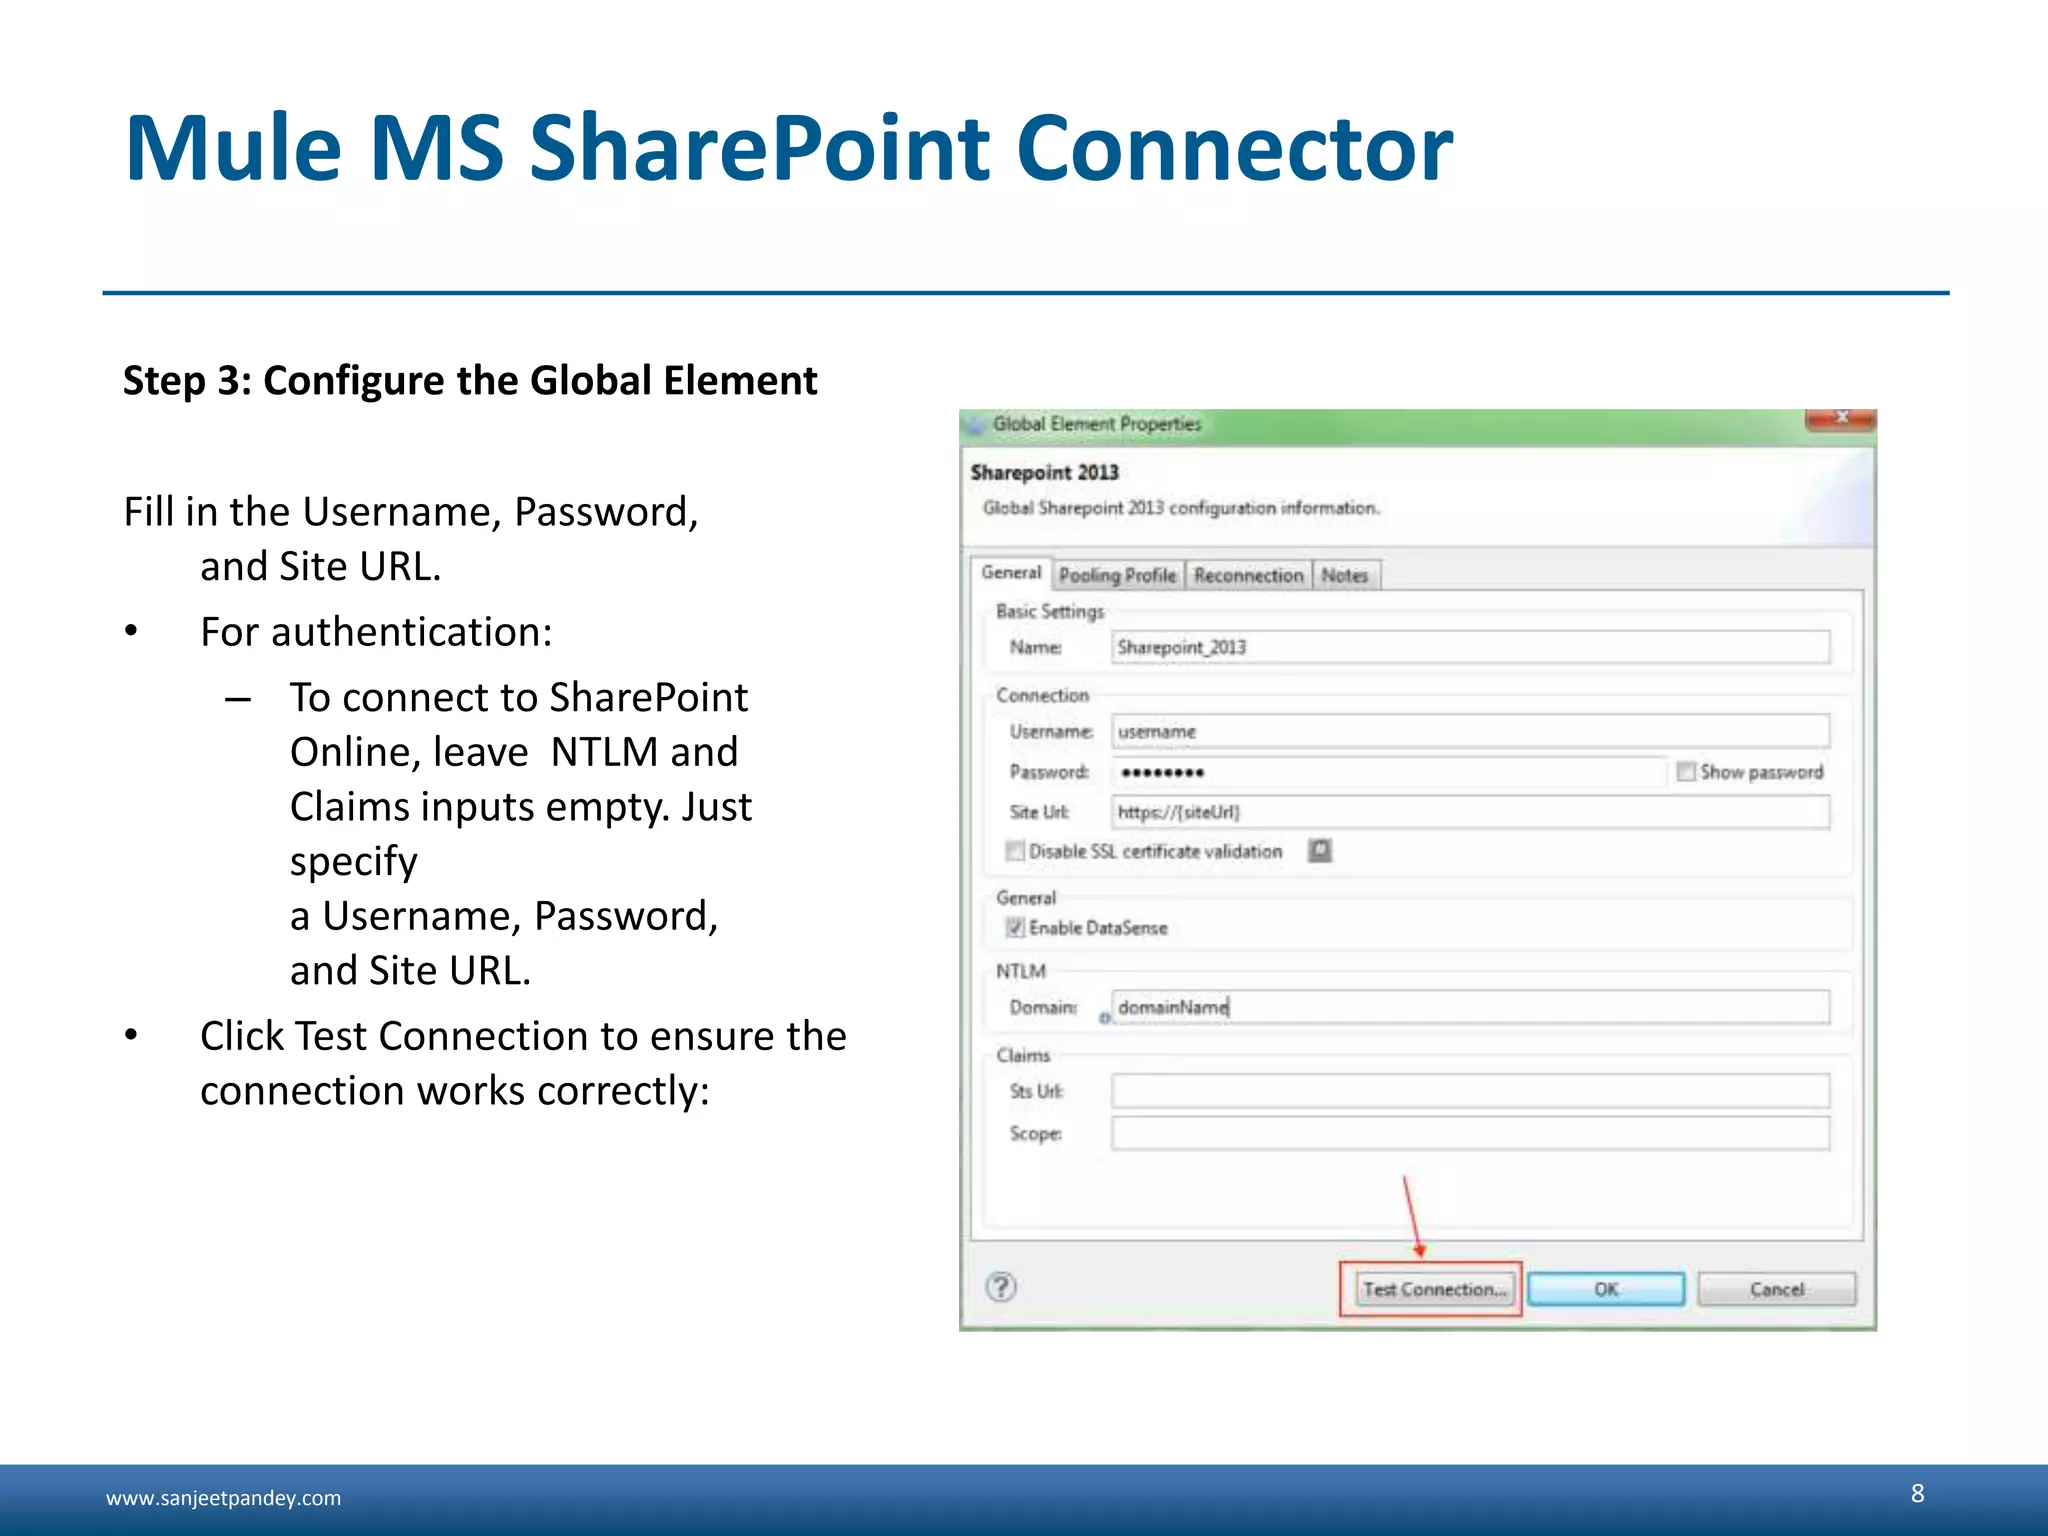
Task: Toggle the Show password checkbox
Action: pyautogui.click(x=1685, y=771)
